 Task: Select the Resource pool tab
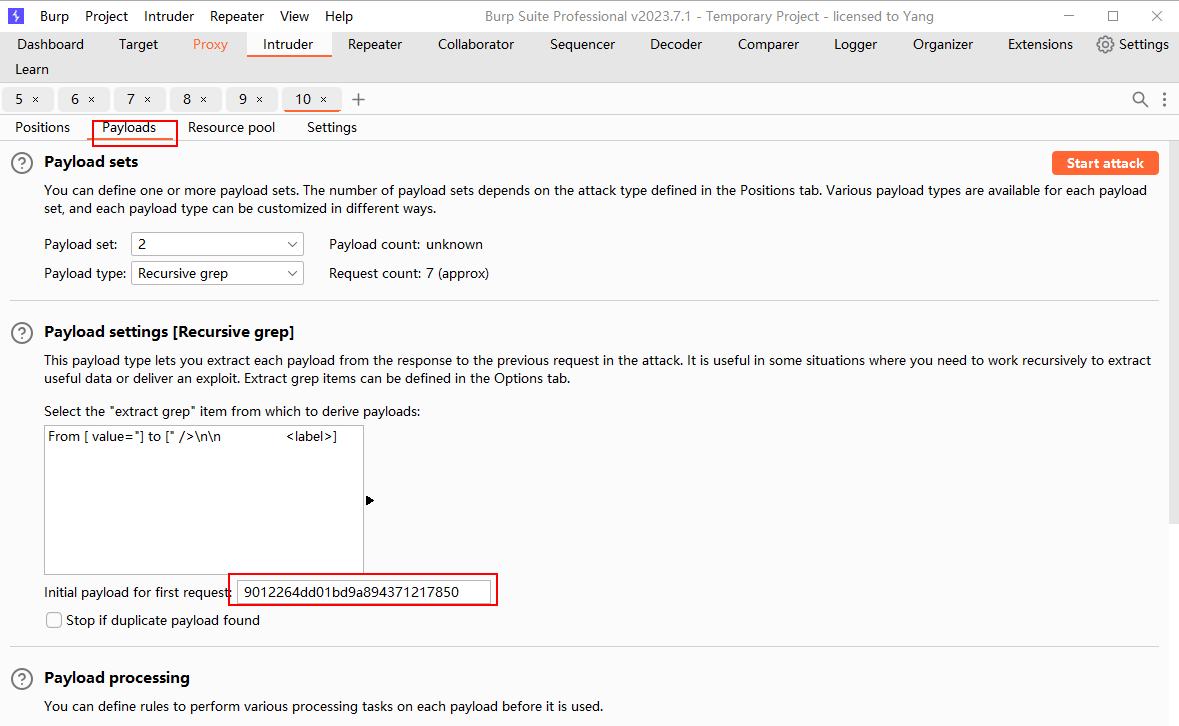[x=231, y=127]
